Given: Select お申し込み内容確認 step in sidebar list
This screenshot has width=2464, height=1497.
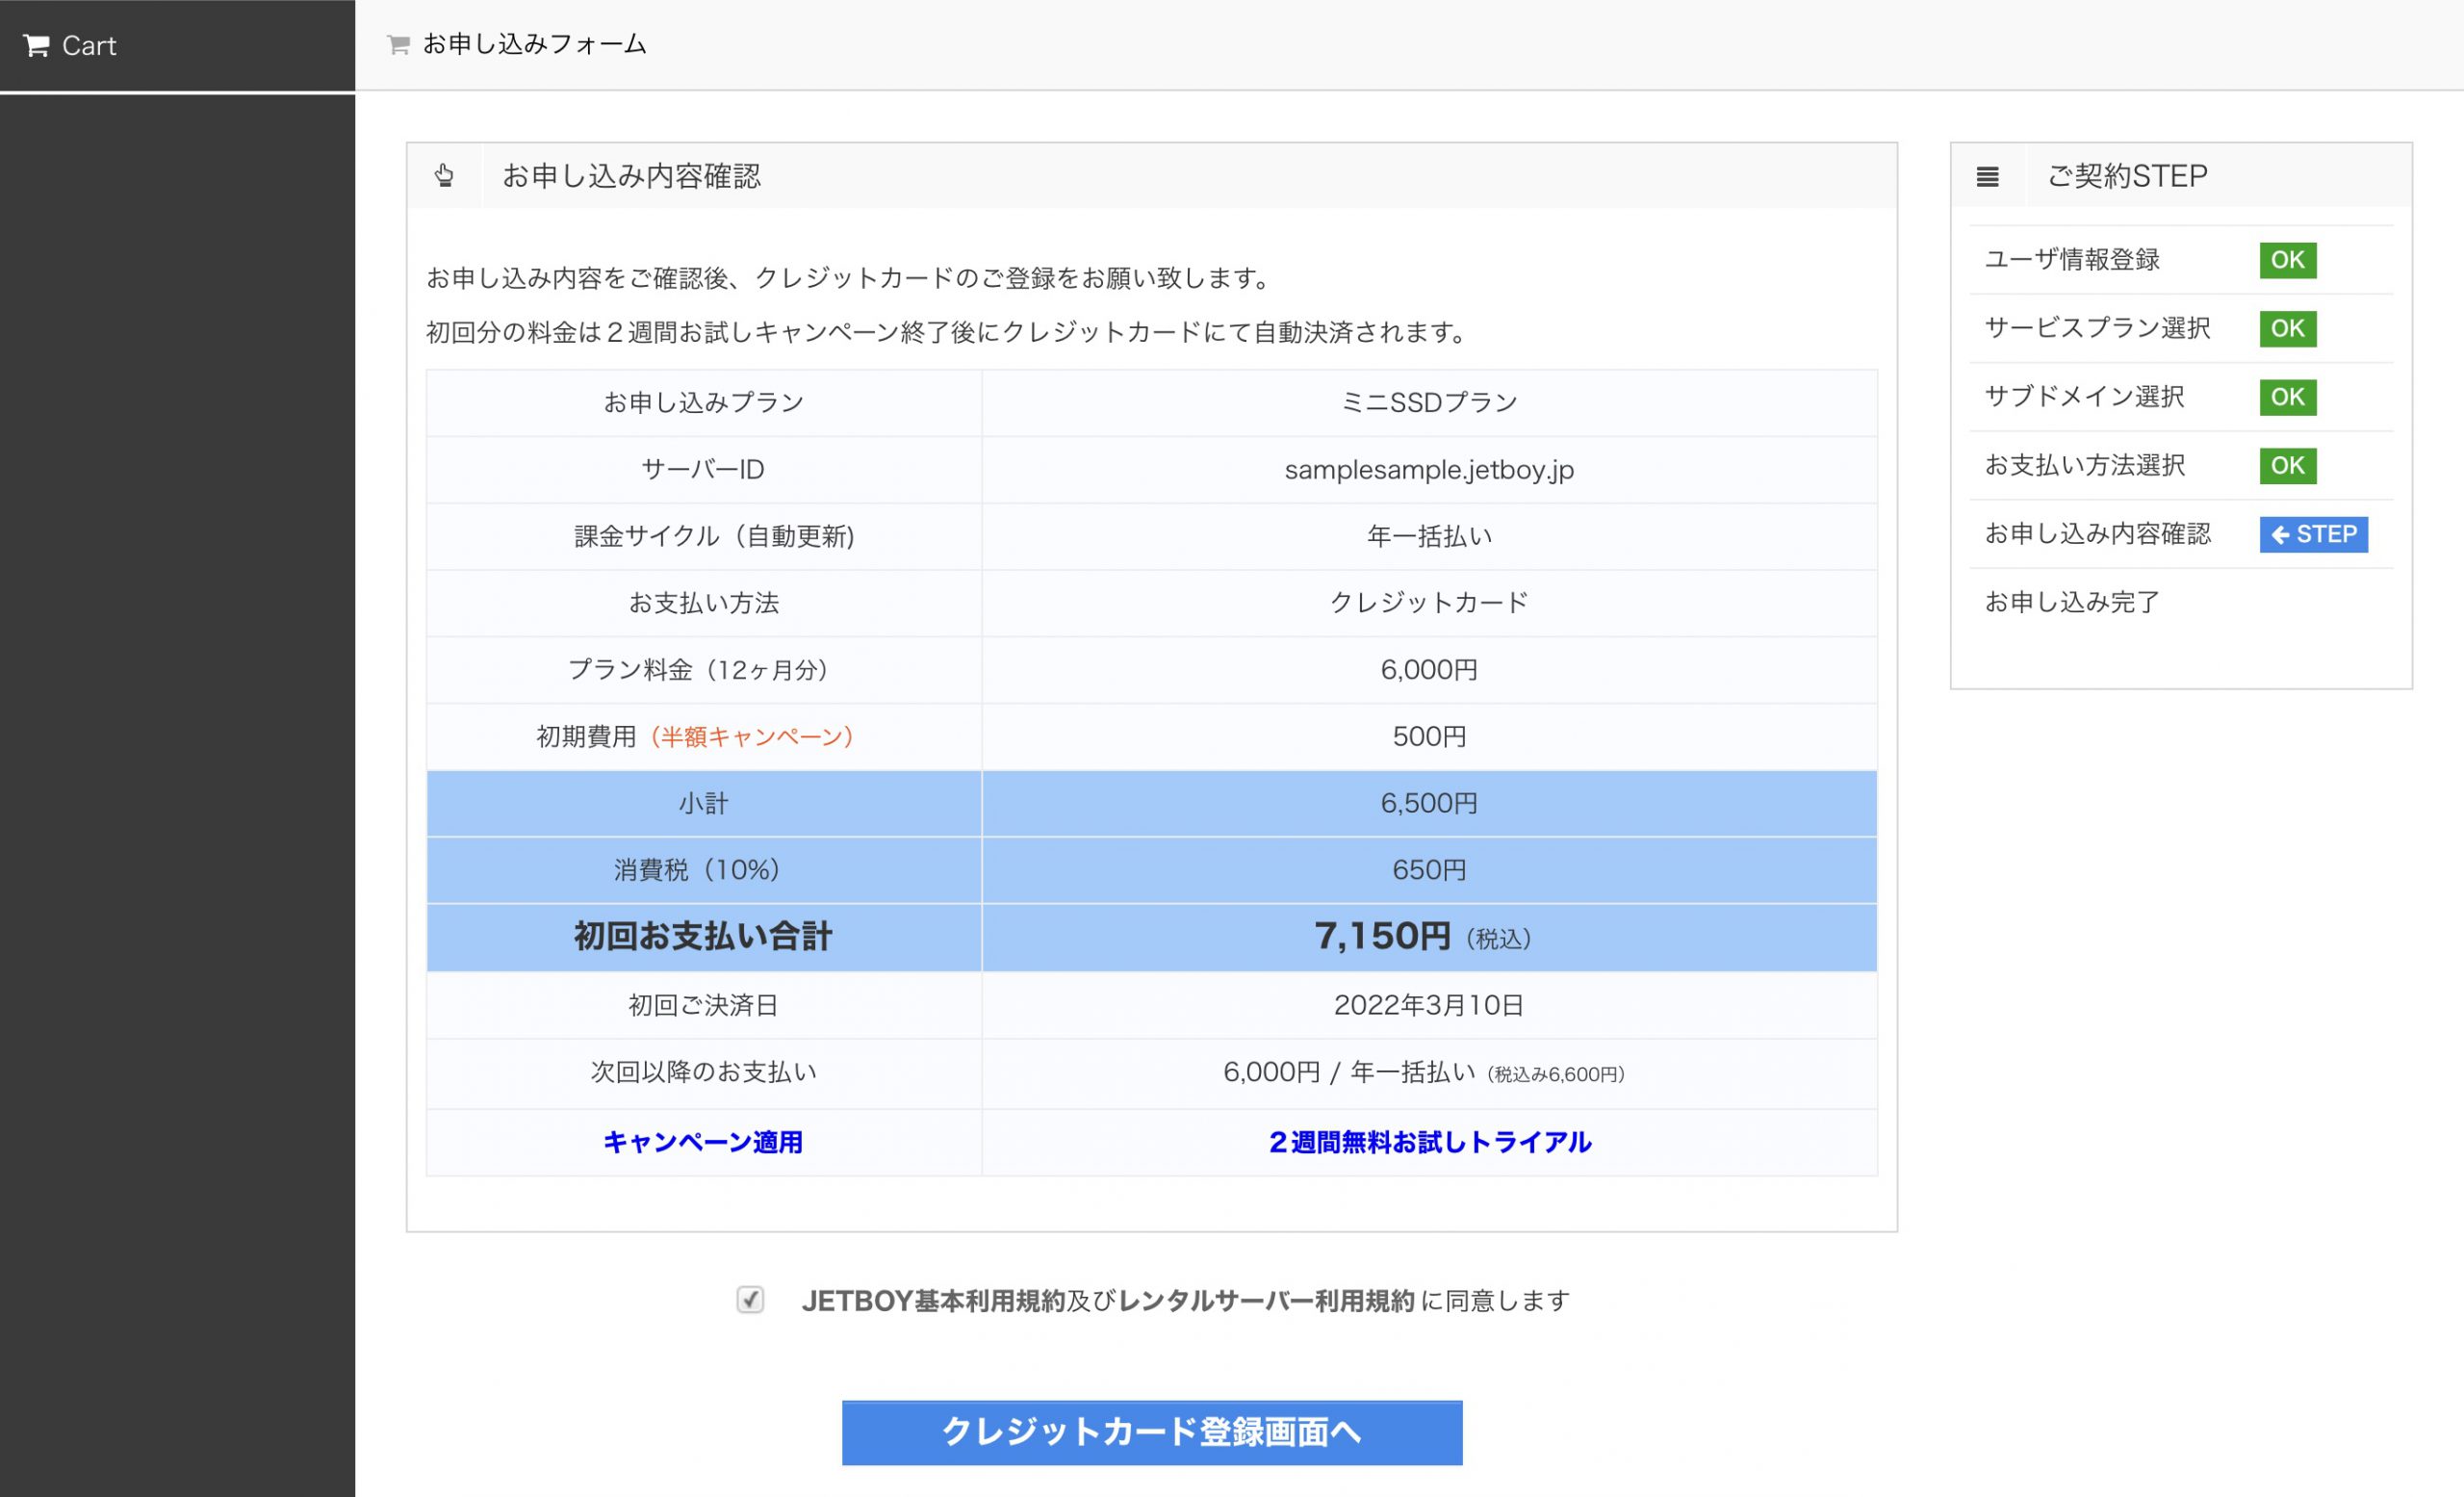Looking at the screenshot, I should [x=2097, y=534].
